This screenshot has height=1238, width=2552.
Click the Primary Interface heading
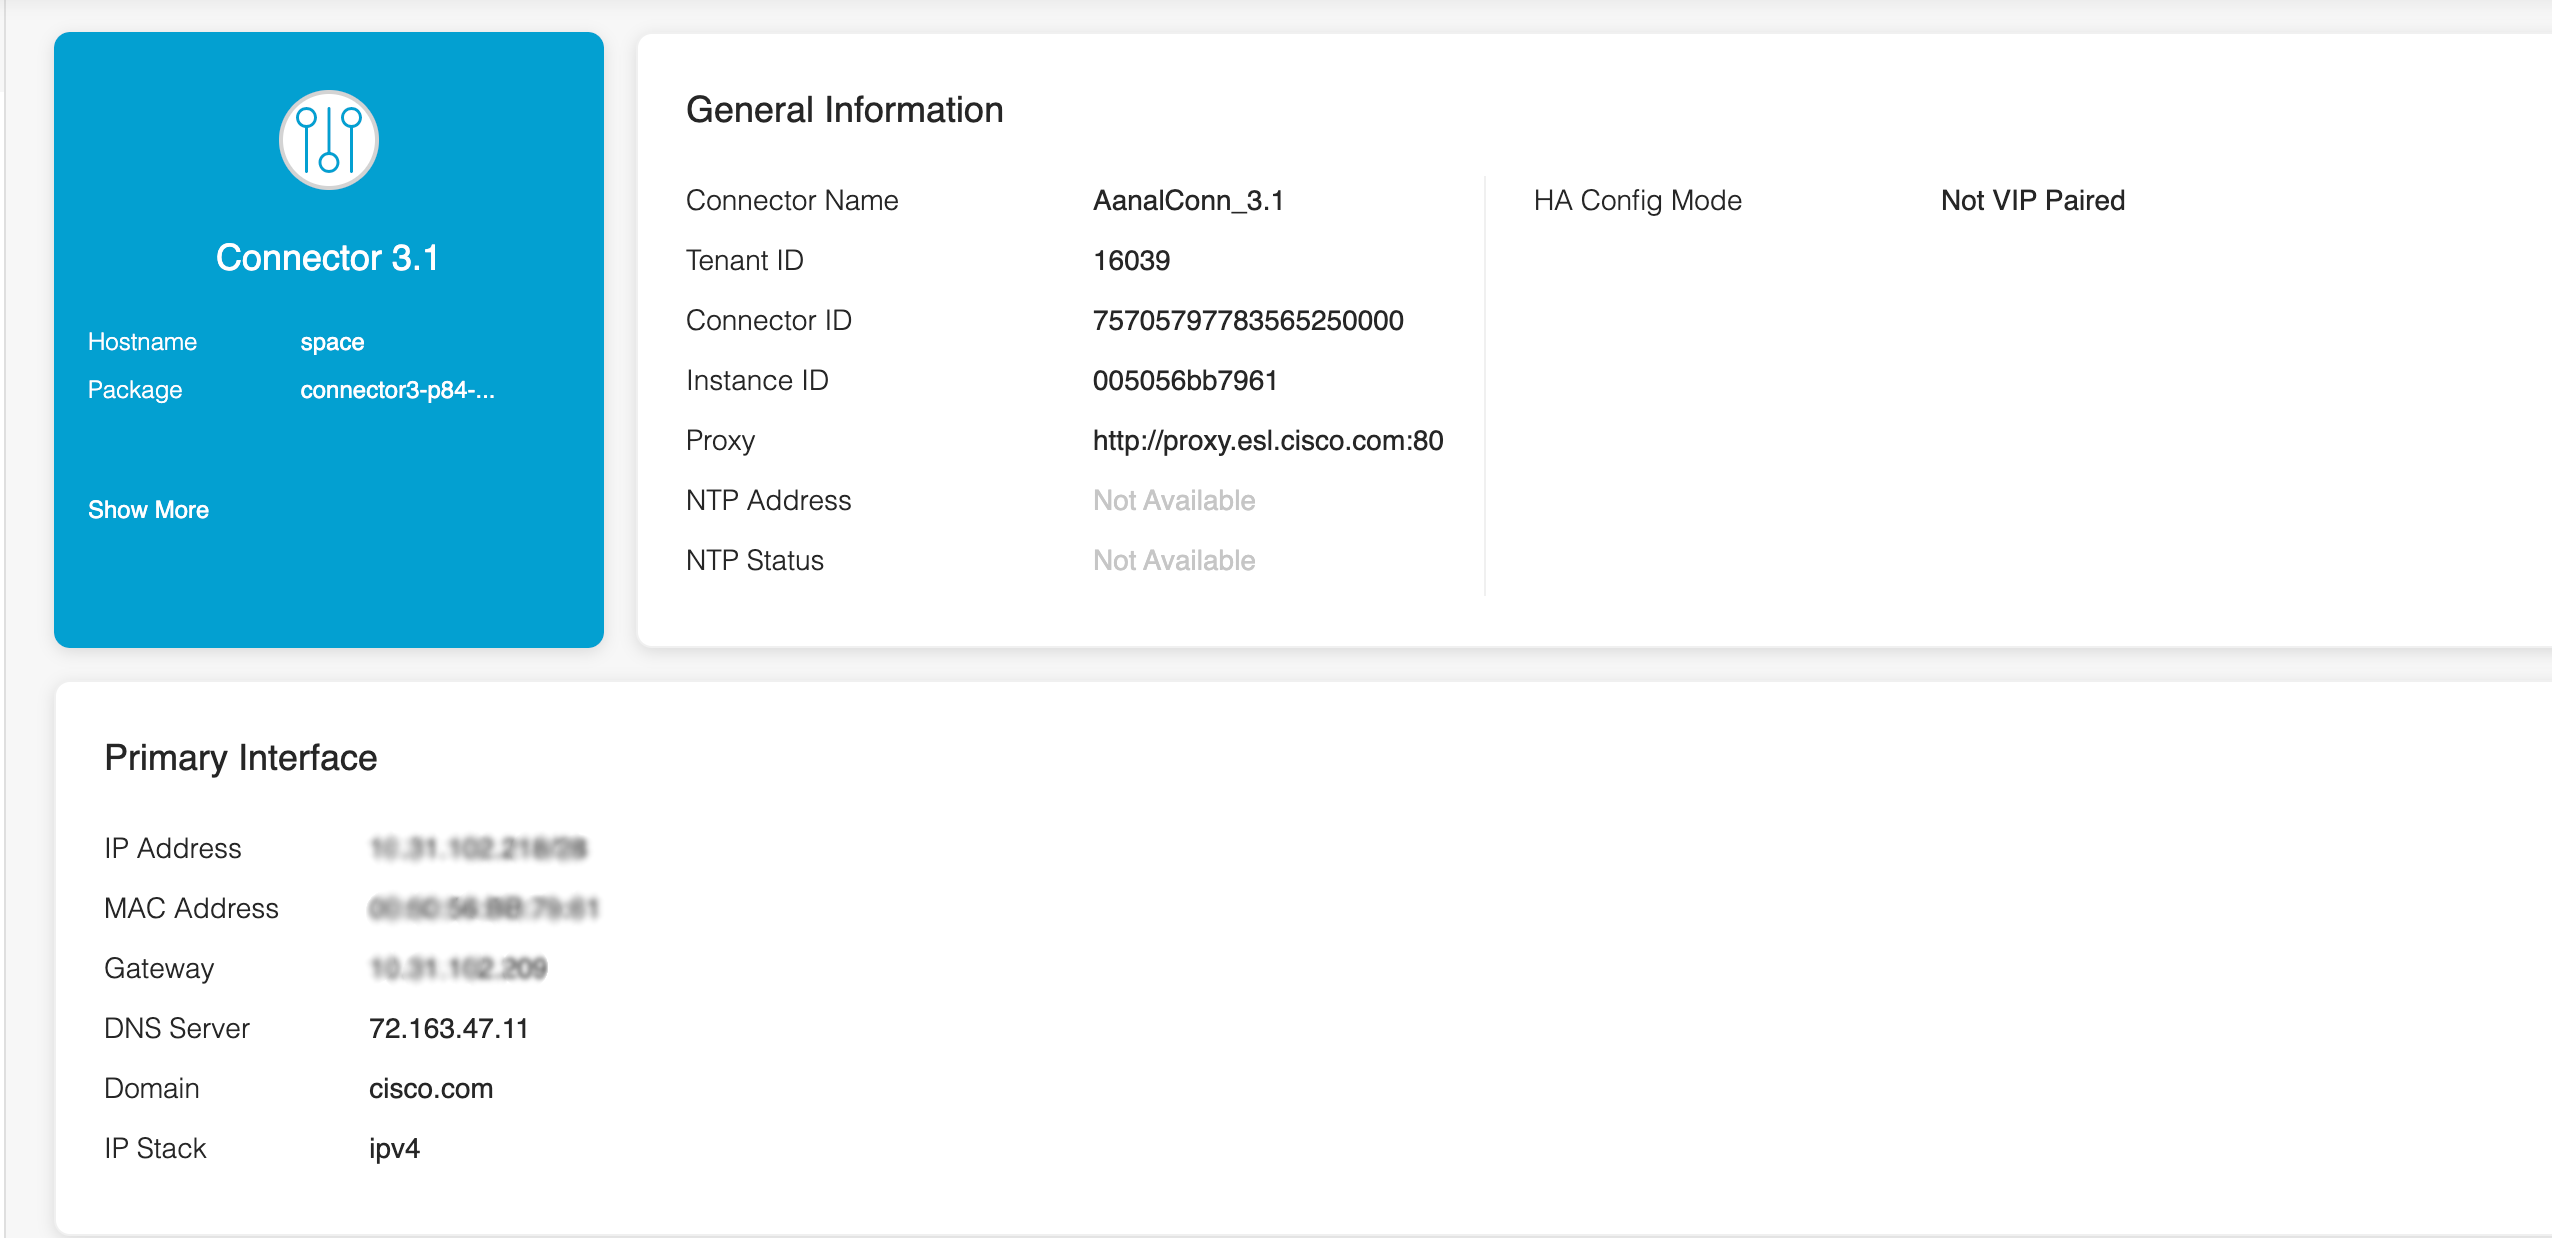240,758
